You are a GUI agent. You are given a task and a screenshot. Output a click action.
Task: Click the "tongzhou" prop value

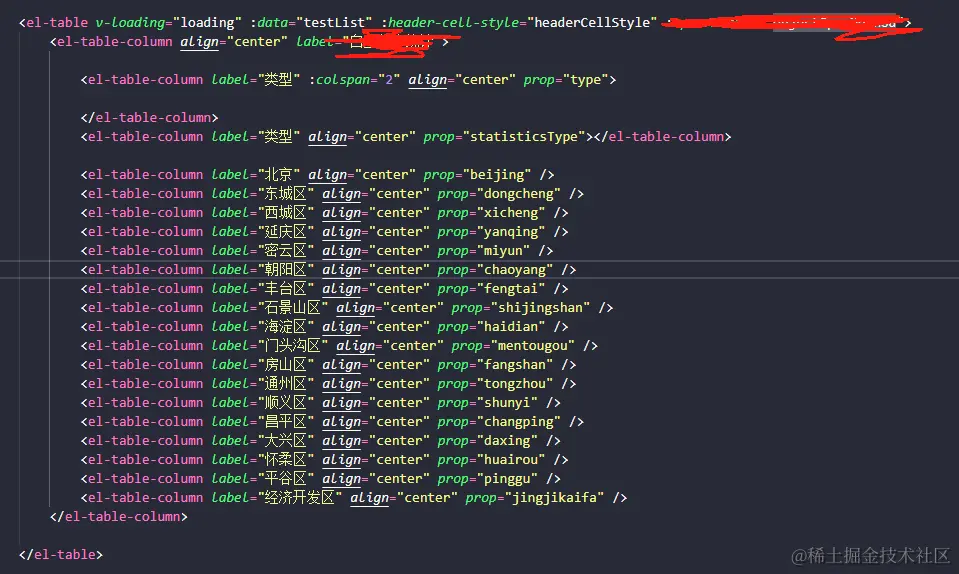tap(515, 383)
